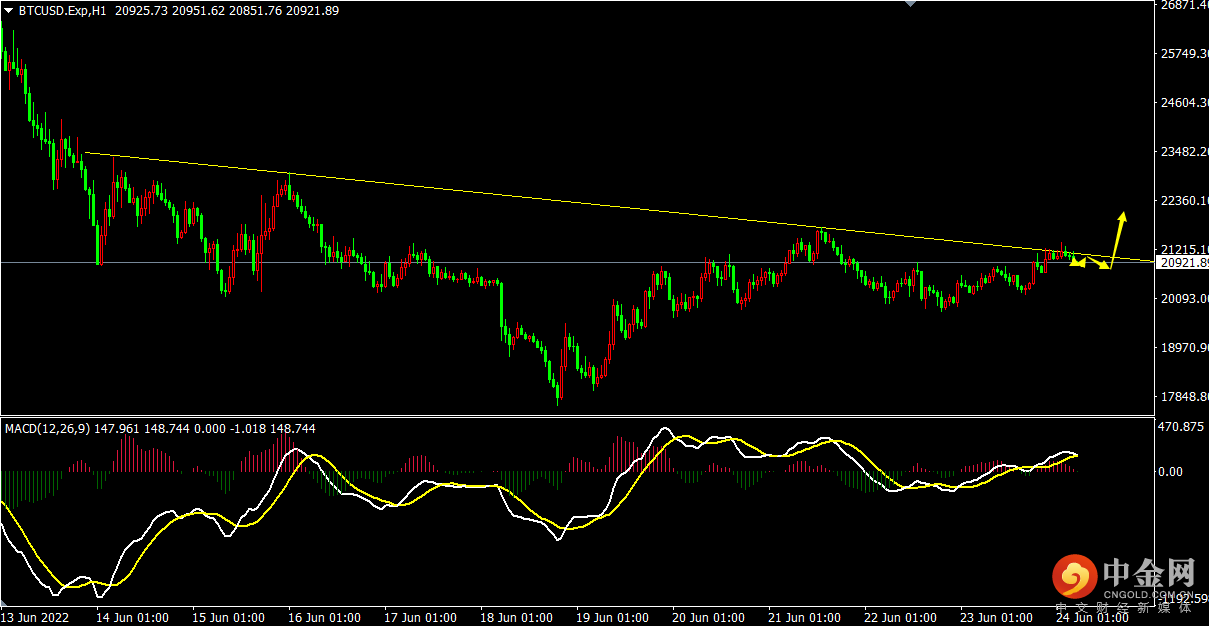Click the 23482 price scale label
This screenshot has width=1209, height=626.
[x=1182, y=152]
